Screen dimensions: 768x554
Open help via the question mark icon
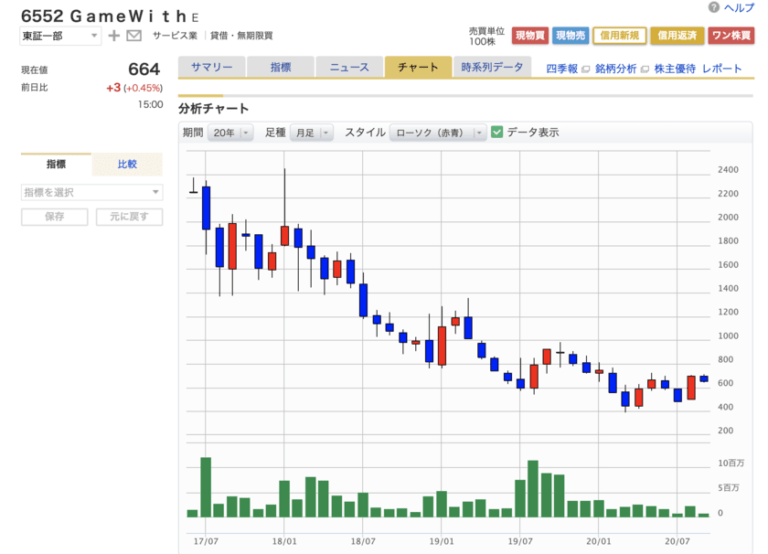pyautogui.click(x=712, y=8)
